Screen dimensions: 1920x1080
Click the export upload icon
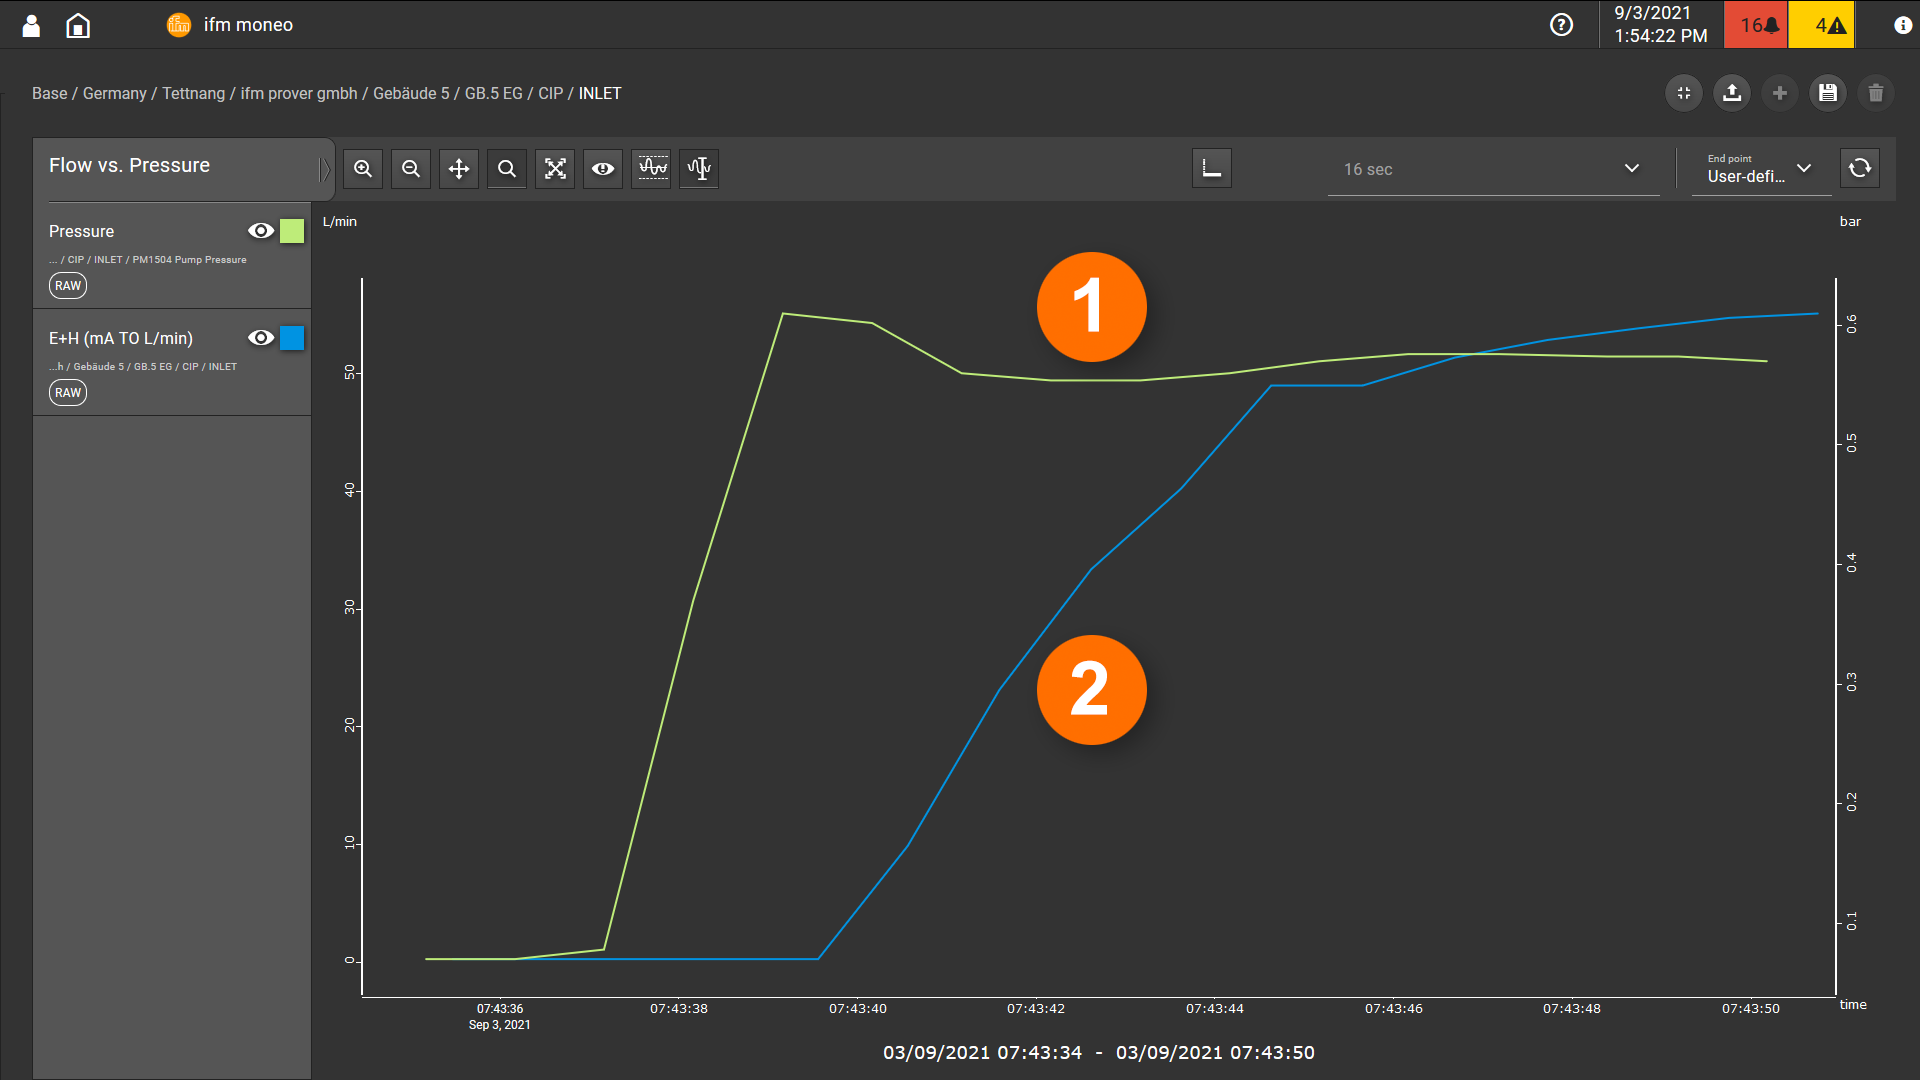tap(1732, 93)
